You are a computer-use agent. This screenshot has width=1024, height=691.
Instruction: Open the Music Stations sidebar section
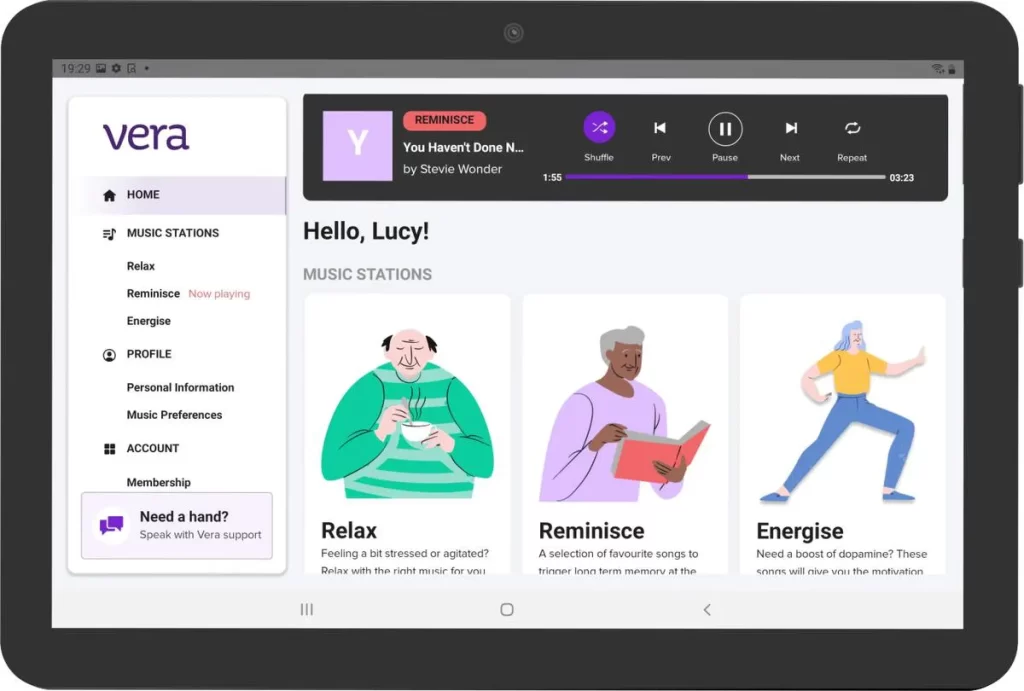pyautogui.click(x=172, y=233)
